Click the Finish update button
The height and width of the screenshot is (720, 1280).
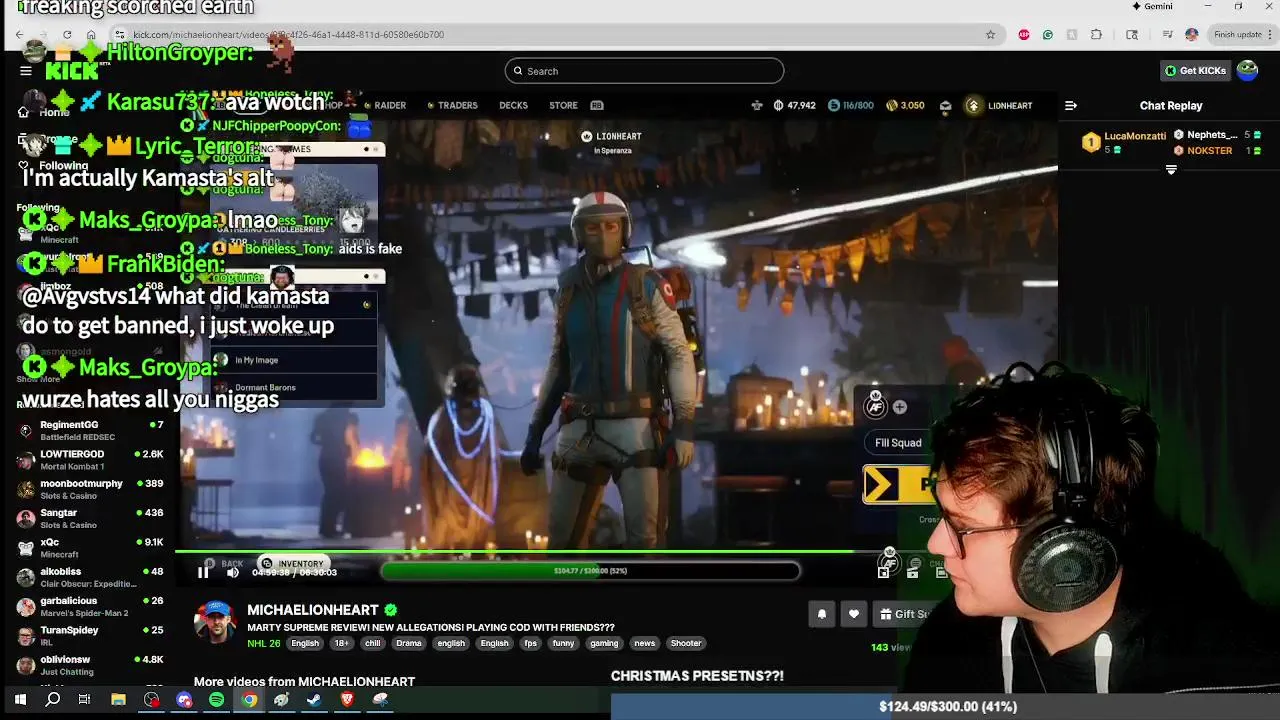click(x=1241, y=34)
